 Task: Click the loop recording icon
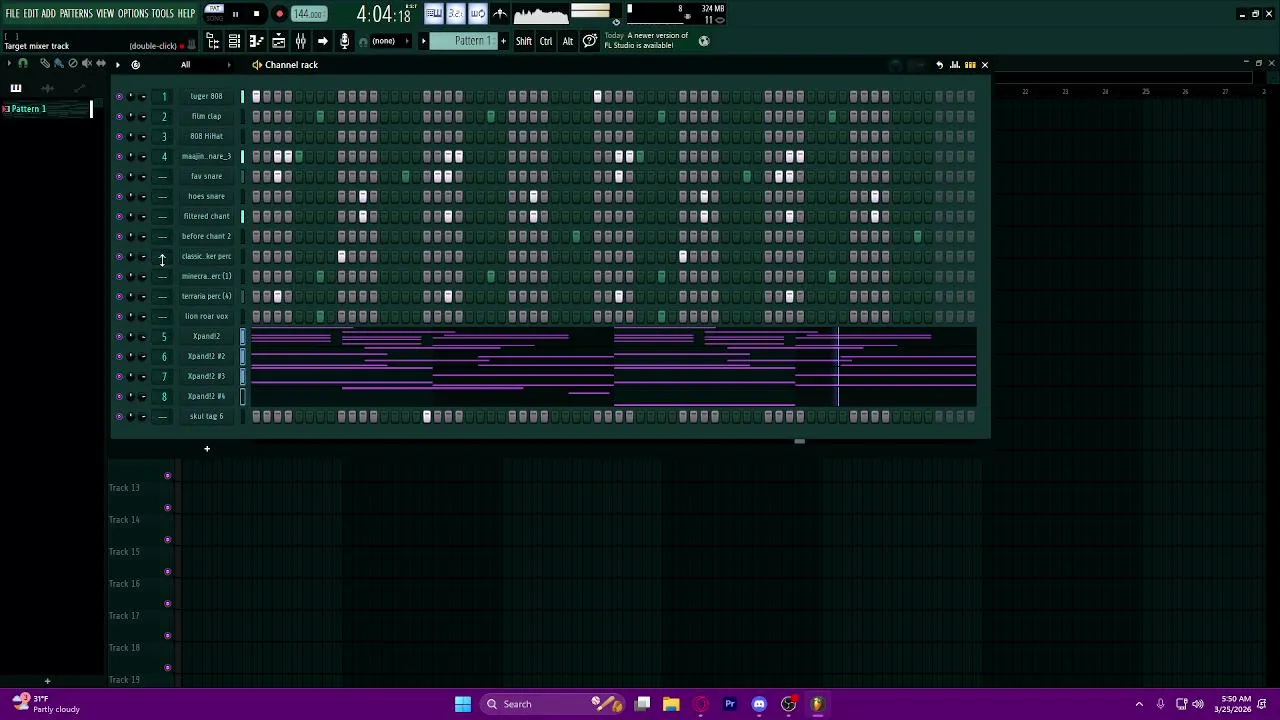(478, 14)
